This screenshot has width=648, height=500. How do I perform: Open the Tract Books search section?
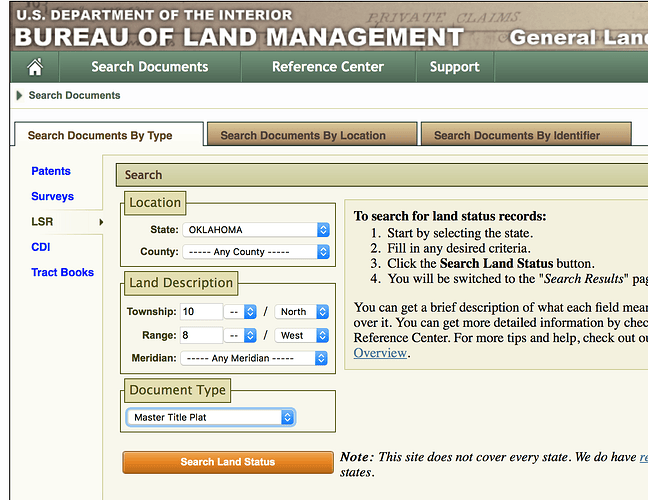(x=62, y=272)
